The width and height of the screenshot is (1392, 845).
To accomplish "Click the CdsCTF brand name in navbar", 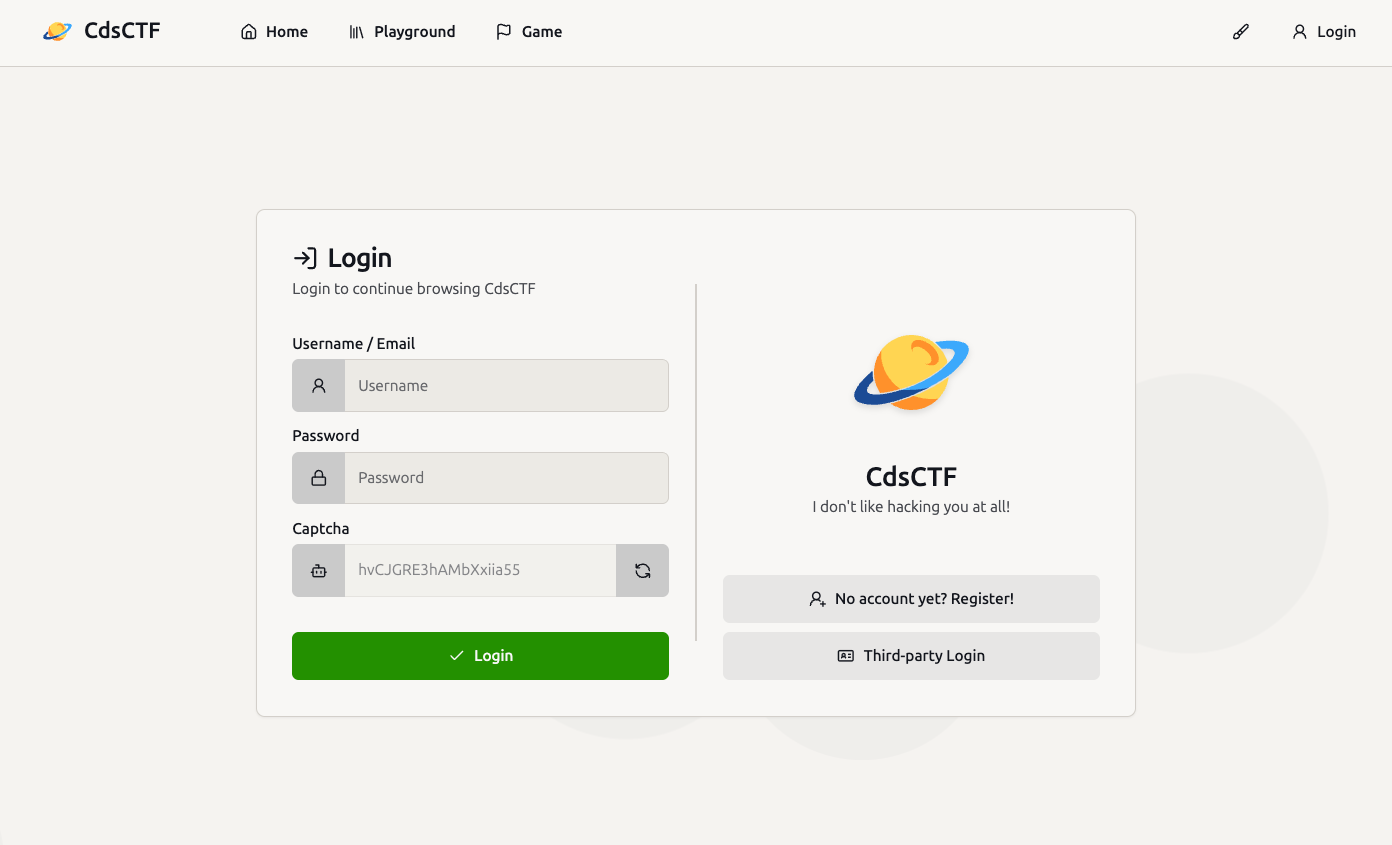I will 122,31.
